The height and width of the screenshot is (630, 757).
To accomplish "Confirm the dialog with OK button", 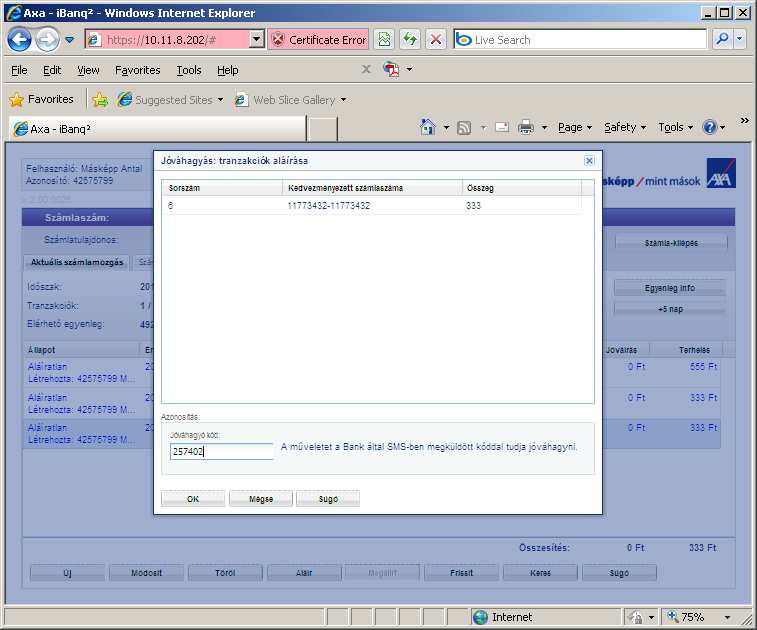I will (193, 499).
